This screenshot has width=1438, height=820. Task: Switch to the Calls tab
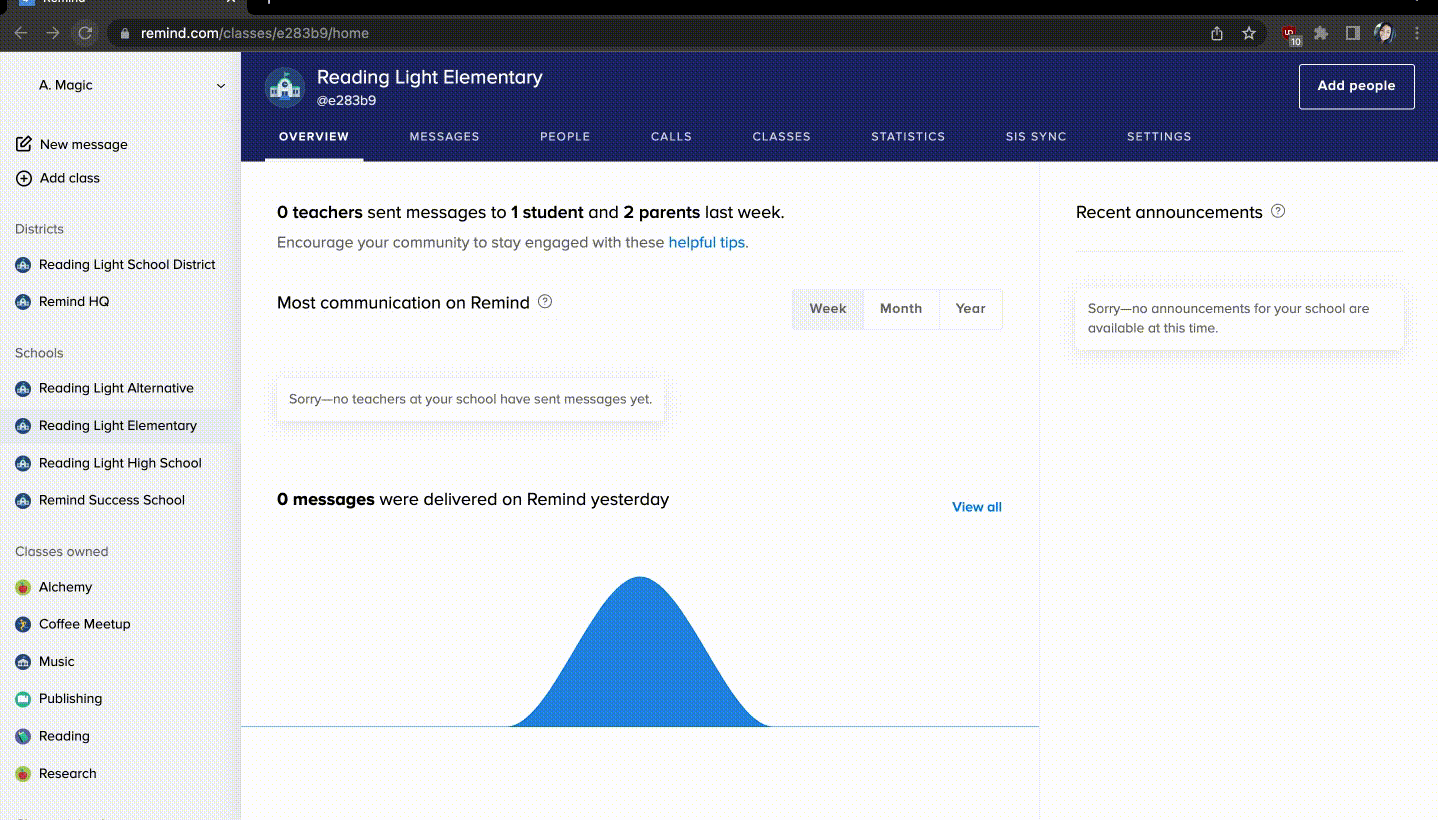click(x=671, y=137)
